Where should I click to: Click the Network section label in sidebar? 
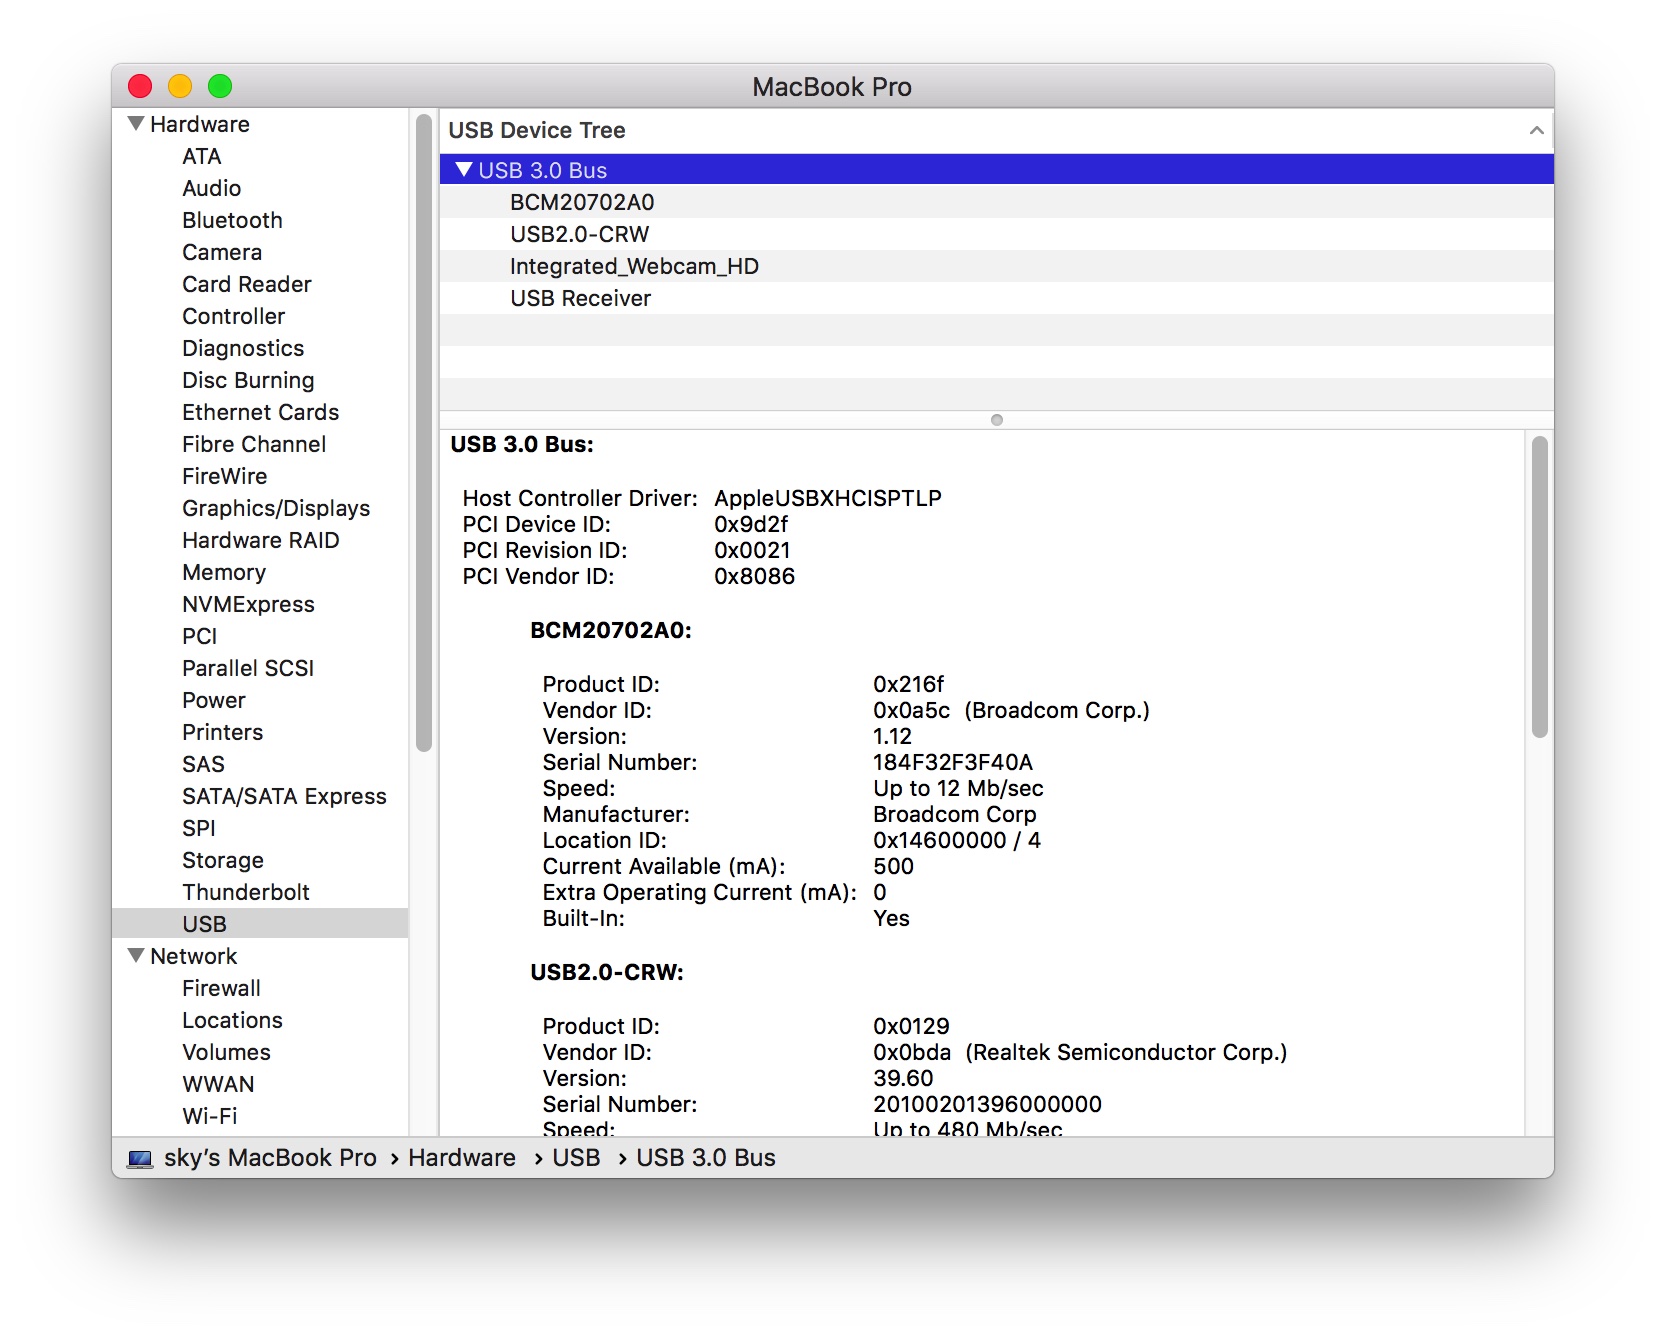coord(194,956)
